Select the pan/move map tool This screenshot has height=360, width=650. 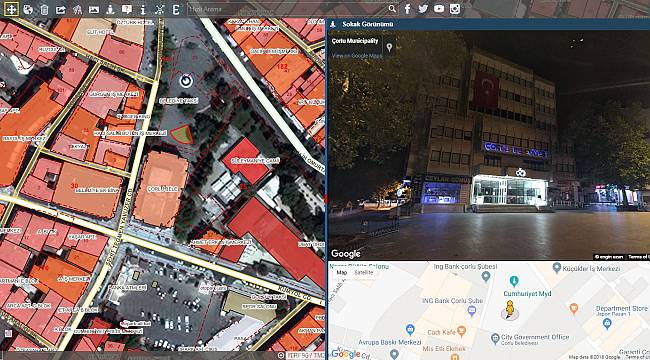coord(11,9)
